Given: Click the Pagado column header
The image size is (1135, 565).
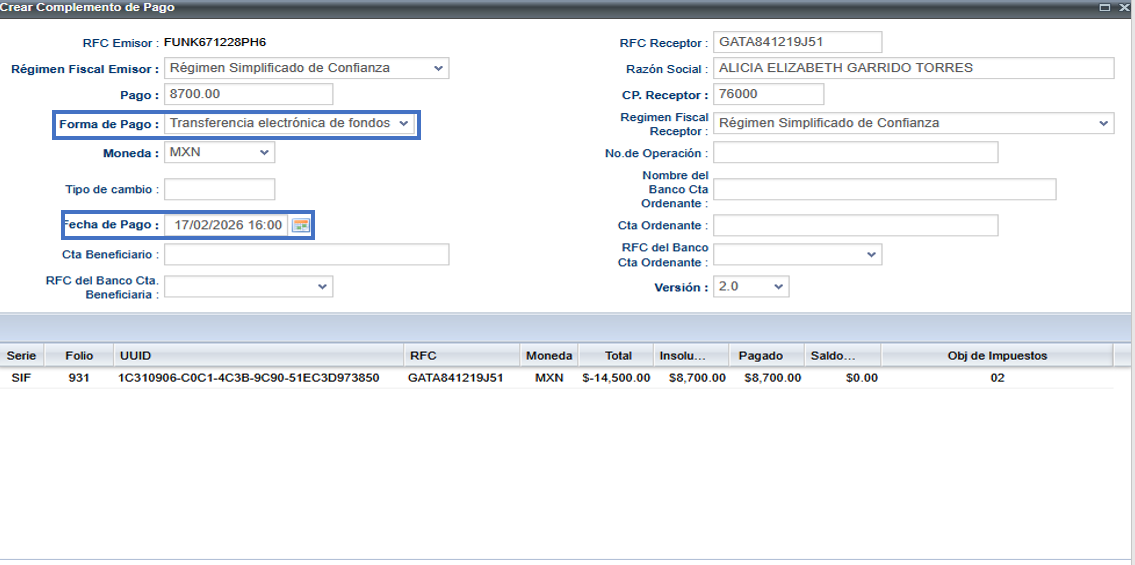Looking at the screenshot, I should click(x=760, y=356).
